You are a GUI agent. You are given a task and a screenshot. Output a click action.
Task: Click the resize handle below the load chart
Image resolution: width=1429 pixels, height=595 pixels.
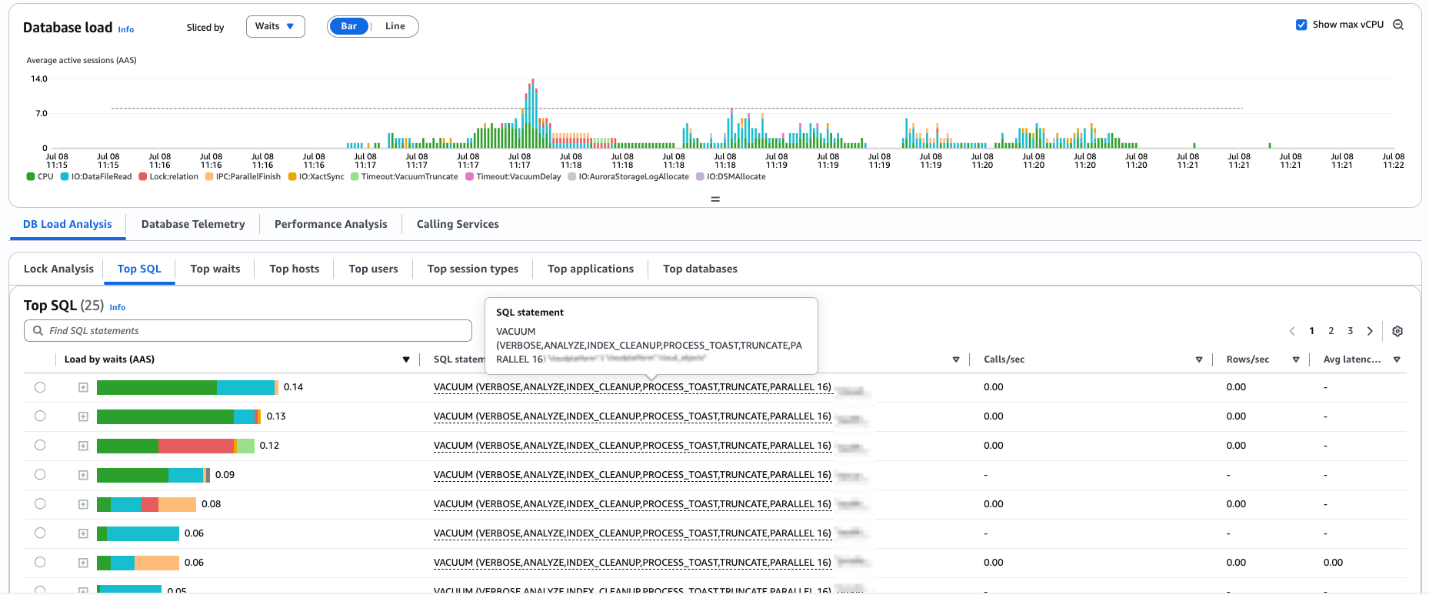click(715, 199)
